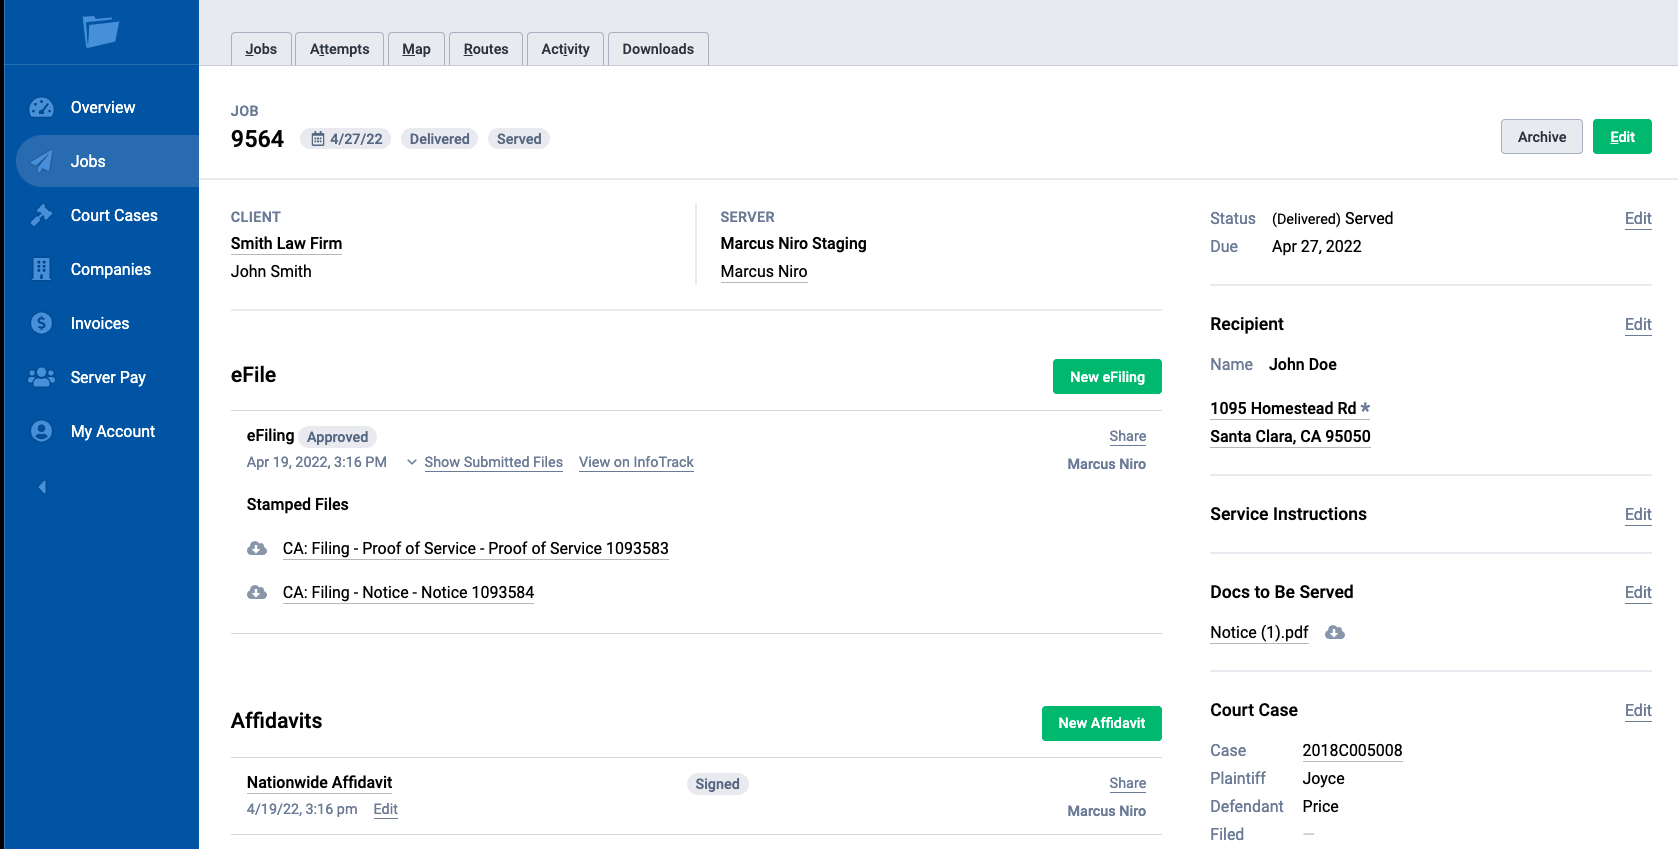The height and width of the screenshot is (849, 1678).
Task: Download the Proof of Service stamped file icon
Action: [x=257, y=549]
